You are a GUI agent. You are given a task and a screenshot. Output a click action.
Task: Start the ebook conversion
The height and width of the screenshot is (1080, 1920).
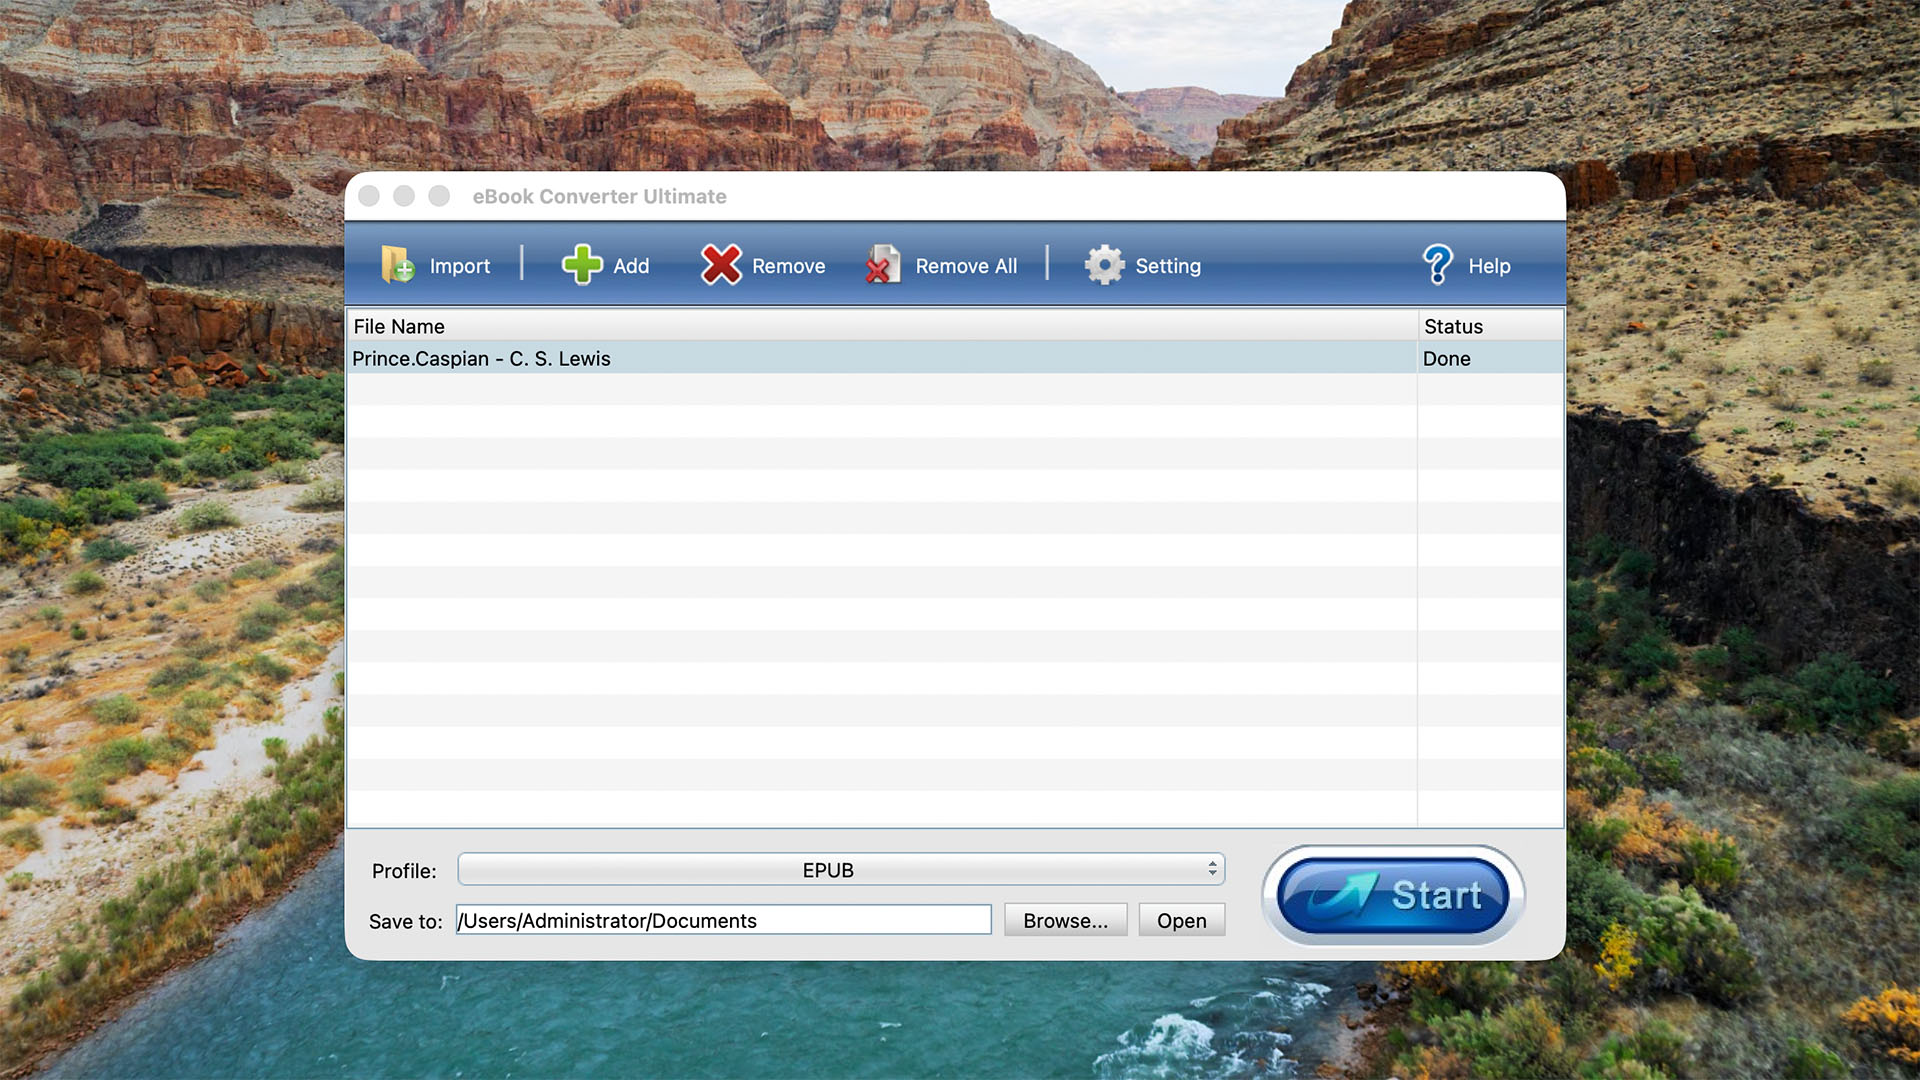pyautogui.click(x=1393, y=895)
